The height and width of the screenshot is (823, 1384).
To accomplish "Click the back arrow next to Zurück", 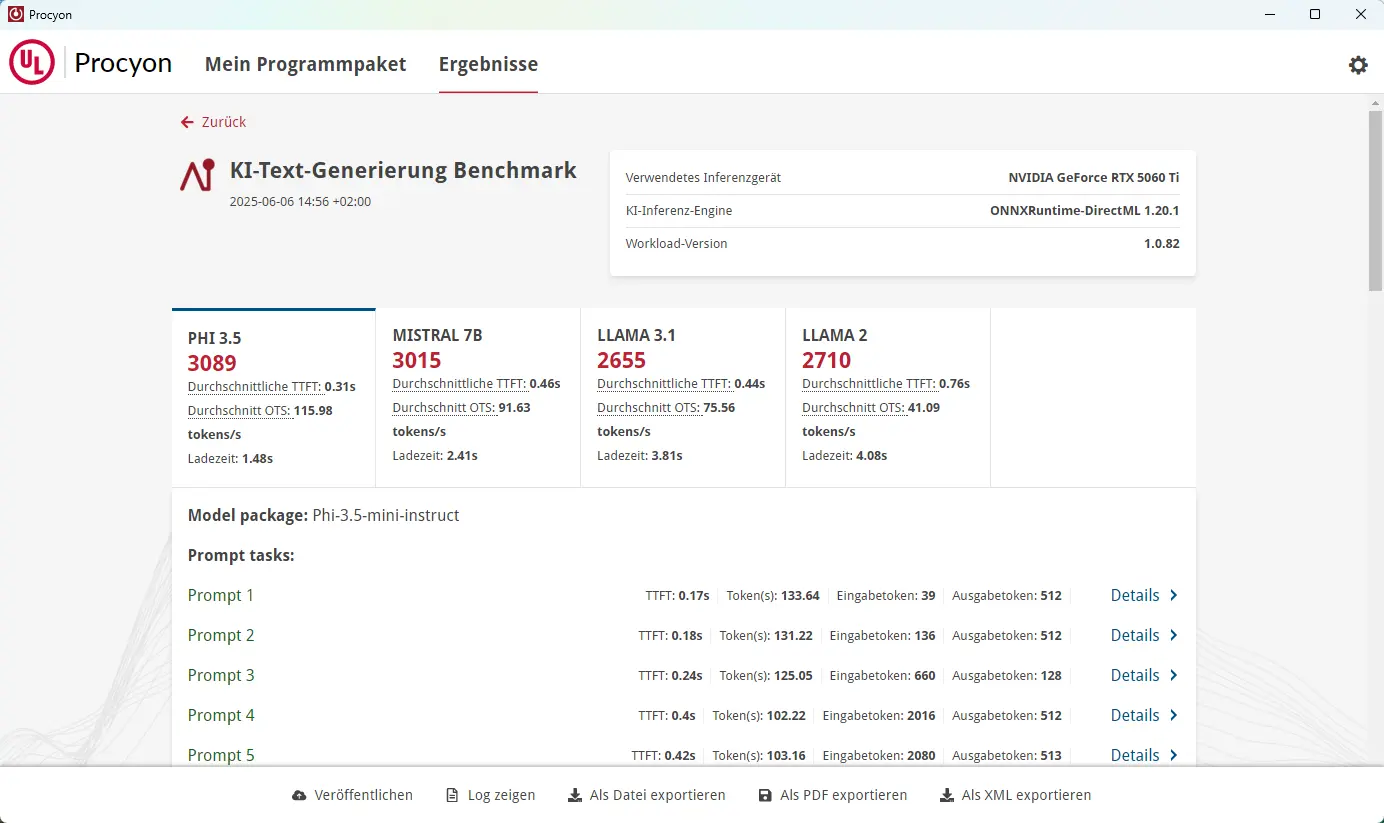I will pos(187,122).
